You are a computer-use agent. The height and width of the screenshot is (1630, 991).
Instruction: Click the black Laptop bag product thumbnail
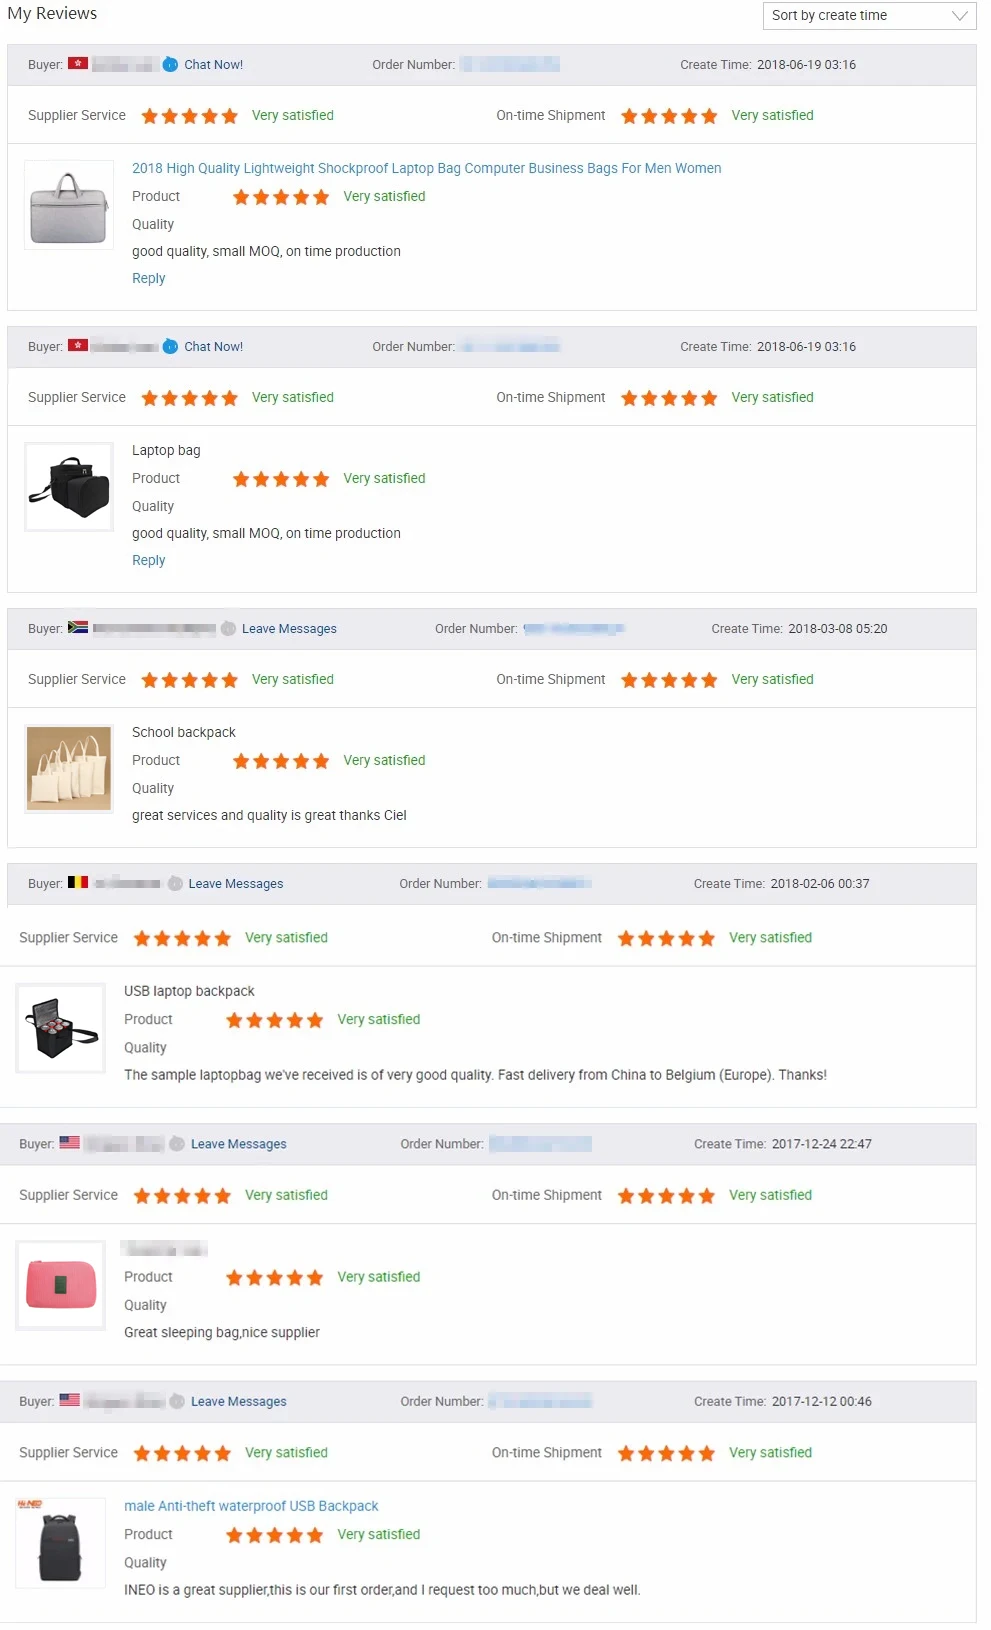point(69,487)
